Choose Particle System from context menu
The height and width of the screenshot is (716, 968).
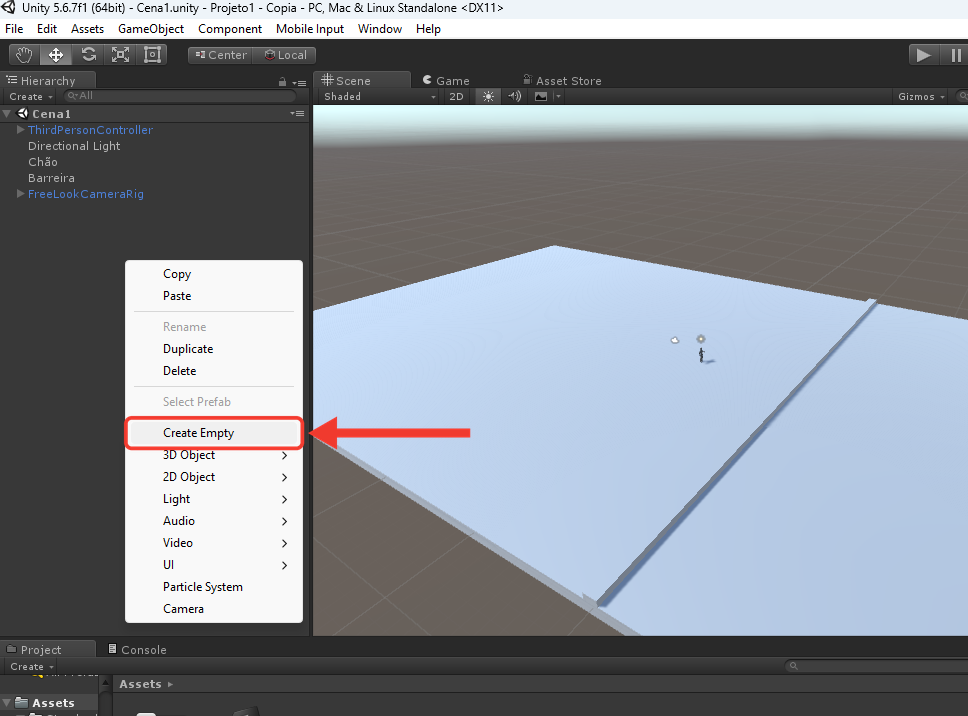pos(214,587)
